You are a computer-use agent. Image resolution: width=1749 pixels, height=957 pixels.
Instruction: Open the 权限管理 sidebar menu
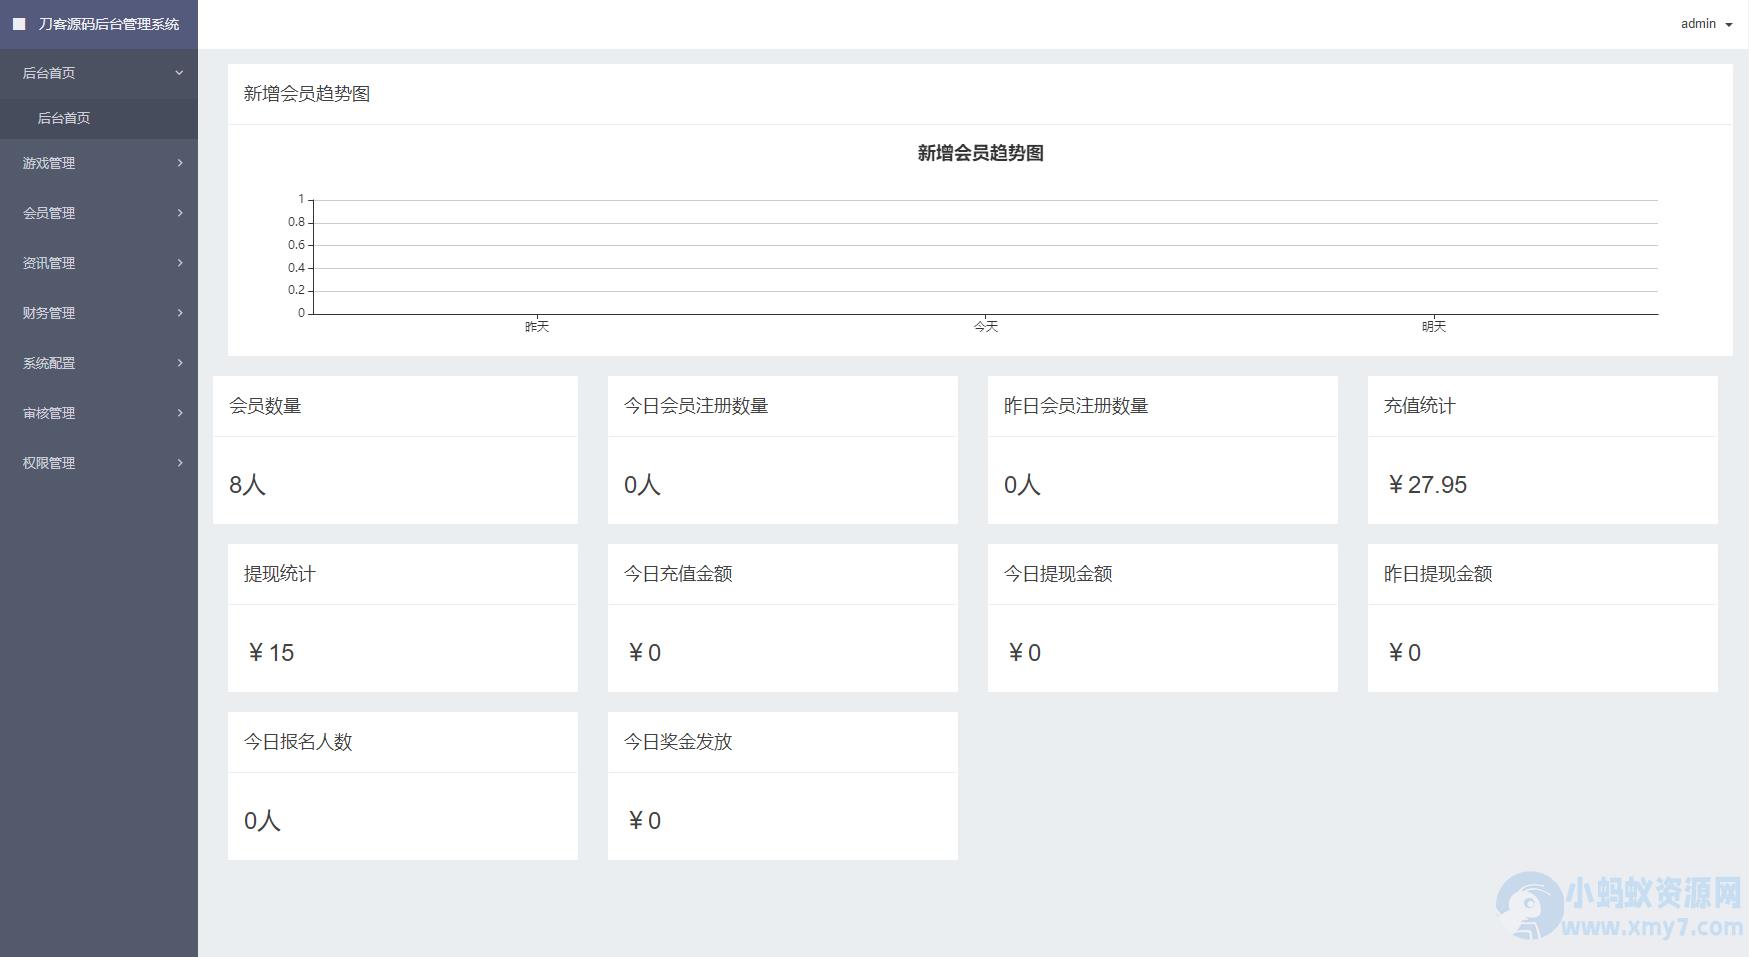[x=99, y=463]
